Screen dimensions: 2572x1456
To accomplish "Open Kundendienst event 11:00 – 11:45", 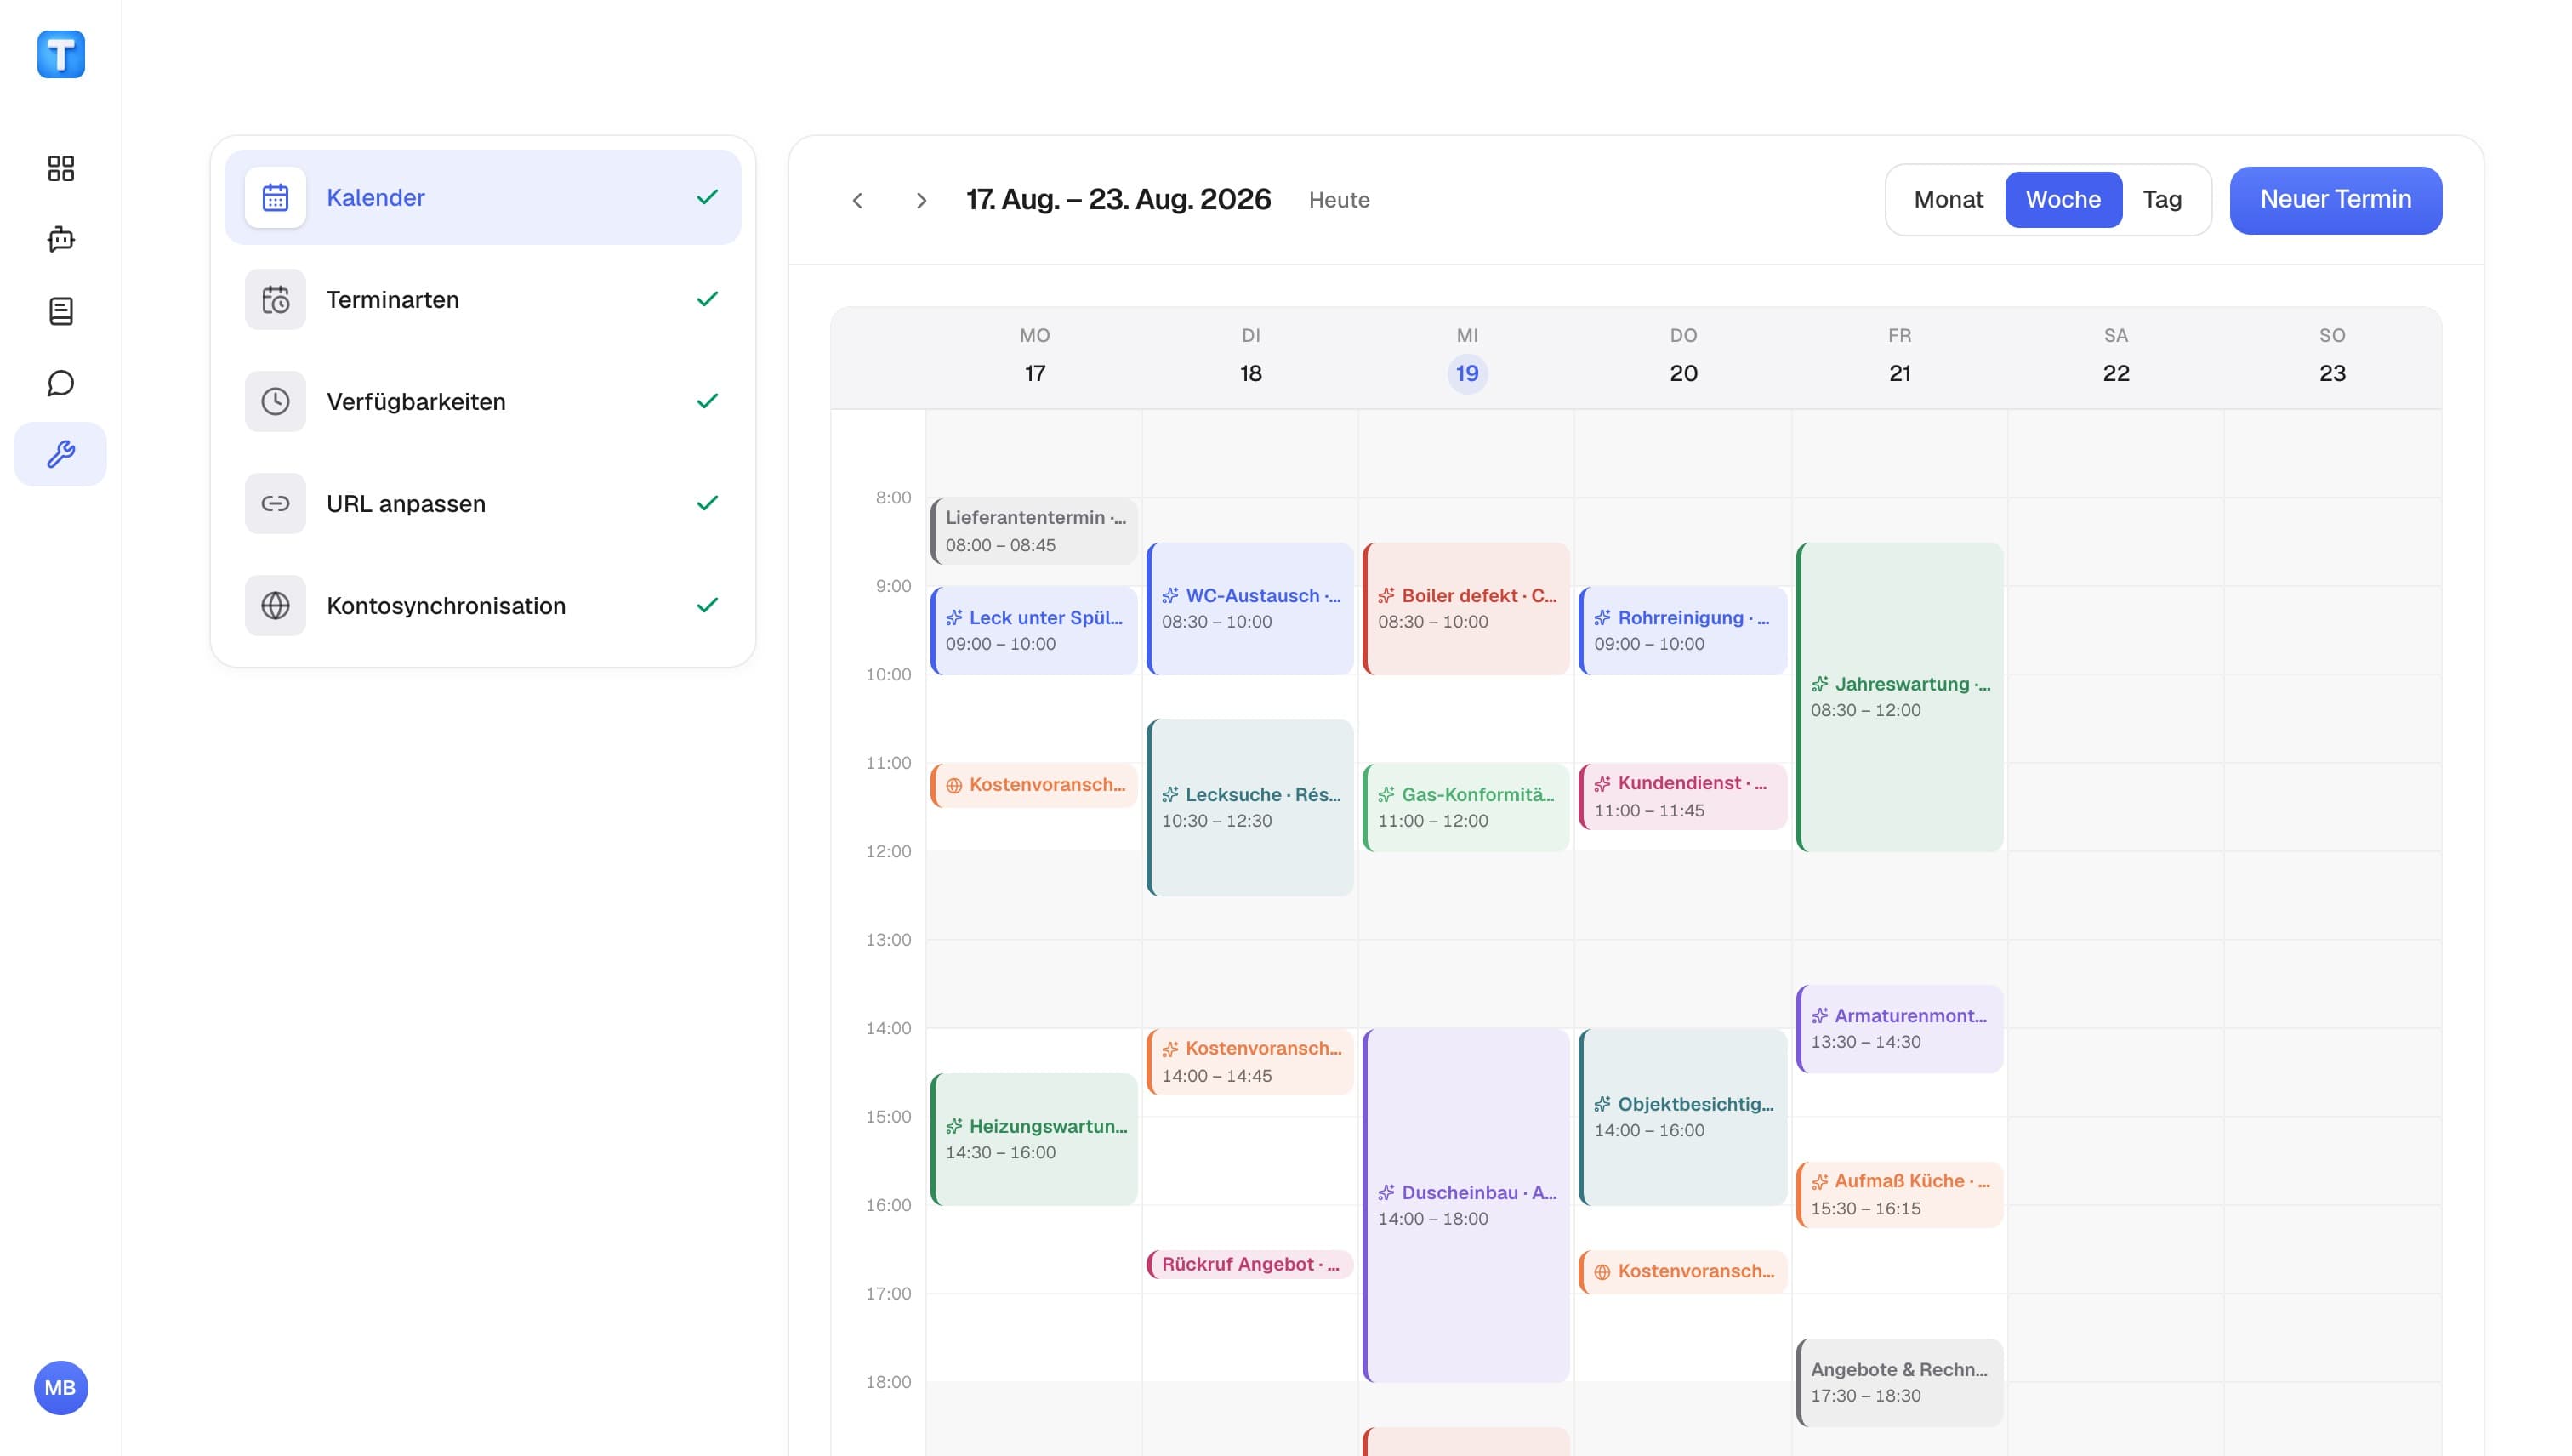I will point(1683,796).
